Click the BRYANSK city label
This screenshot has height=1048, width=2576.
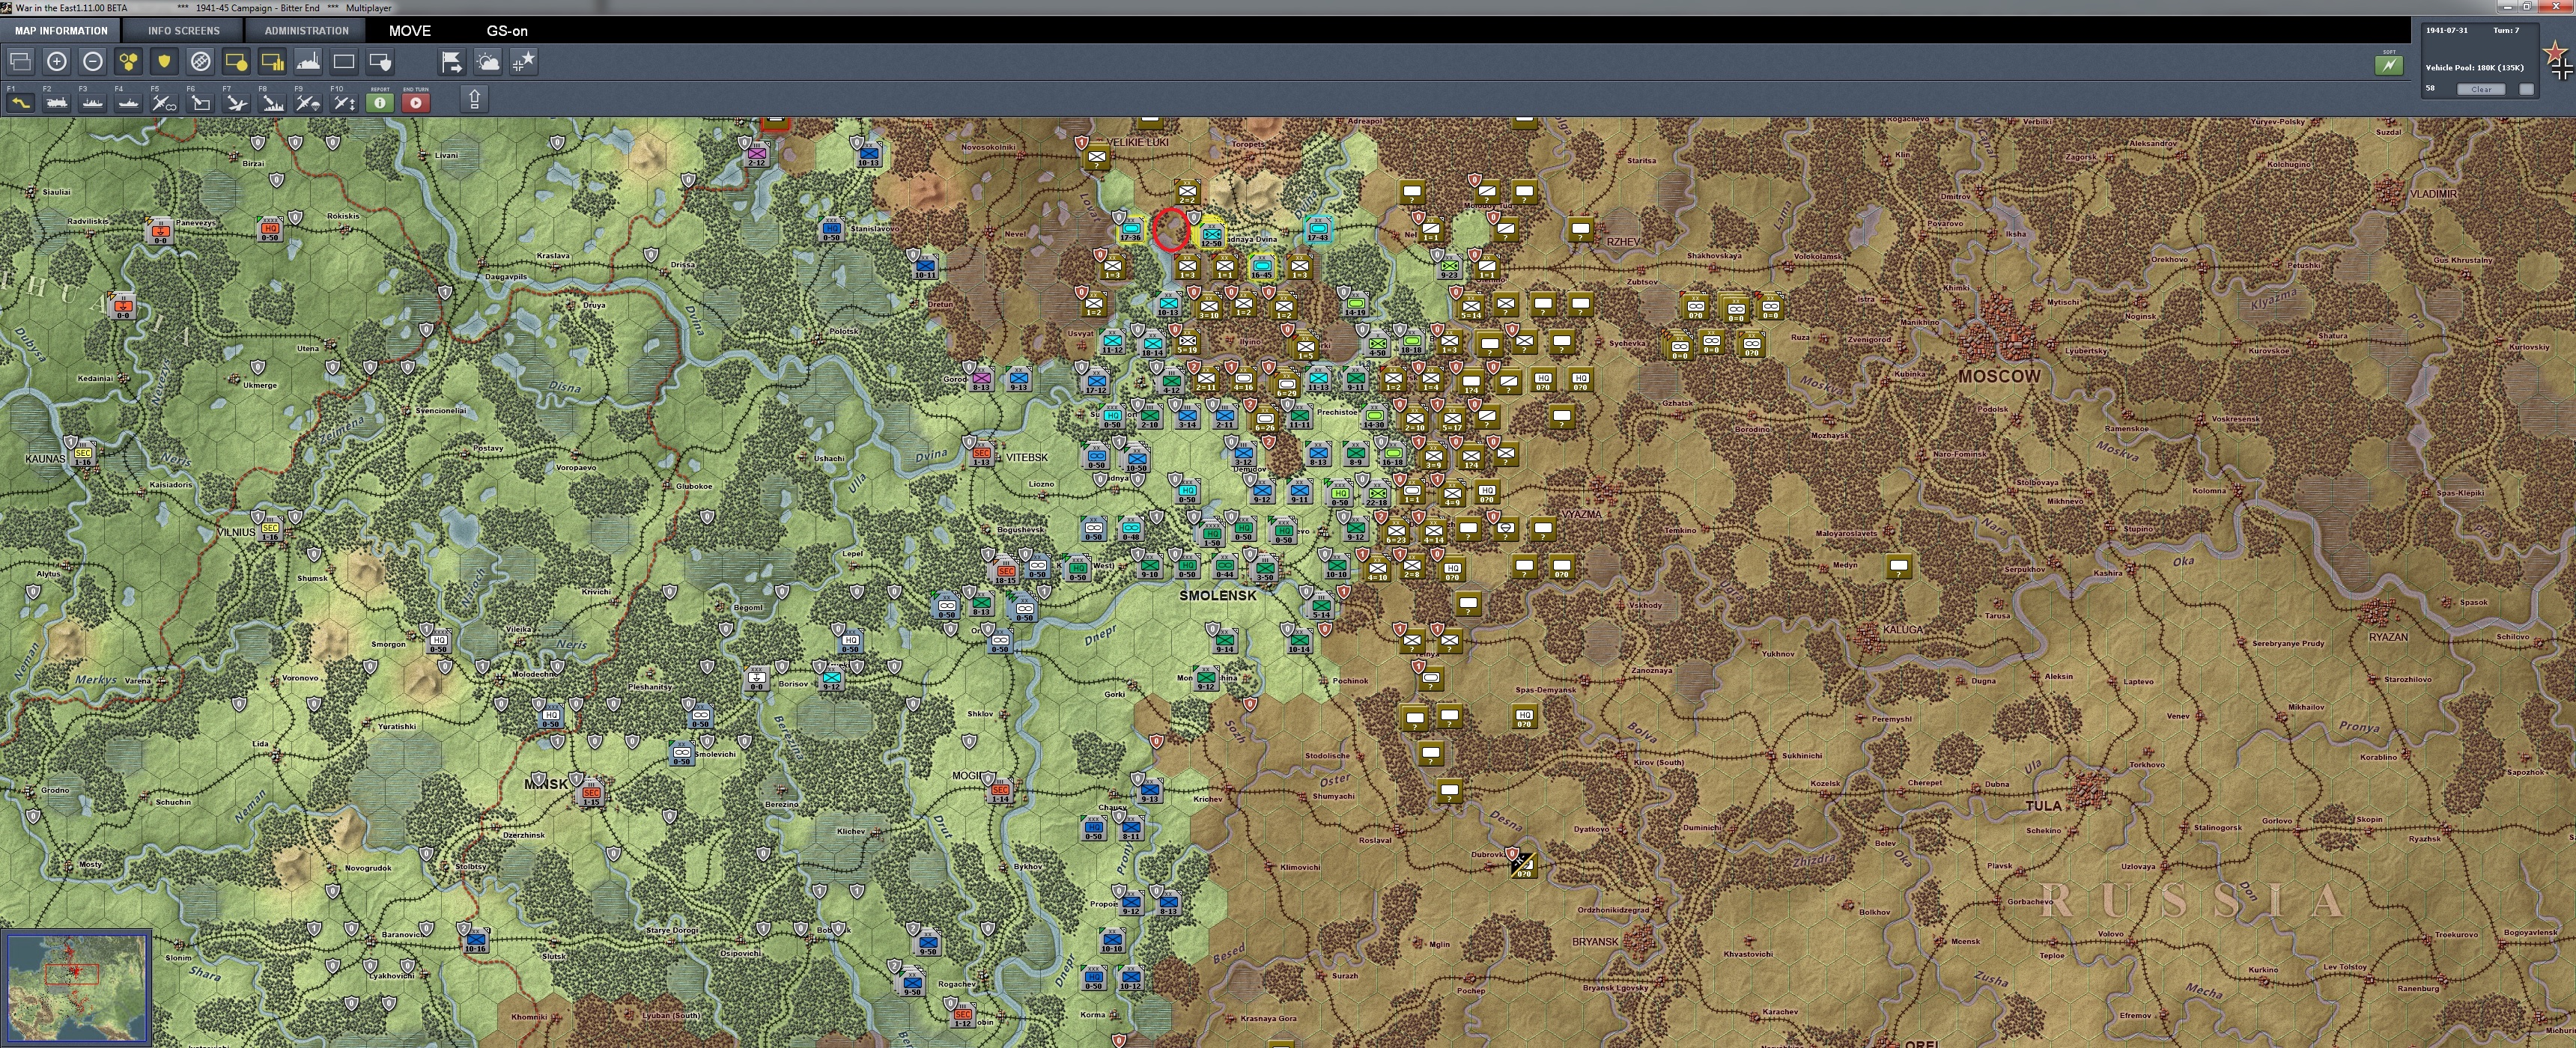pyautogui.click(x=1595, y=941)
